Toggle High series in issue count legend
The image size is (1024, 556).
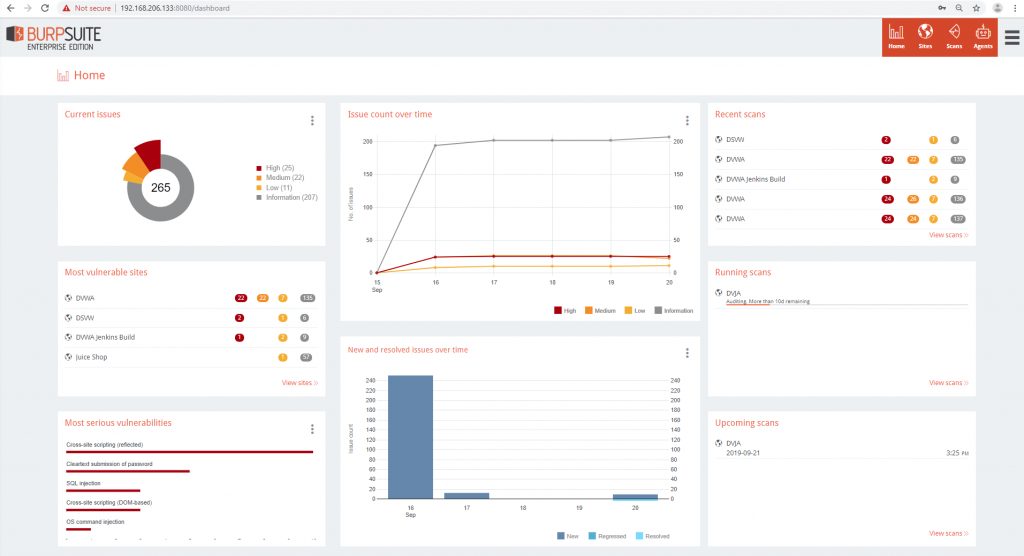pyautogui.click(x=565, y=311)
